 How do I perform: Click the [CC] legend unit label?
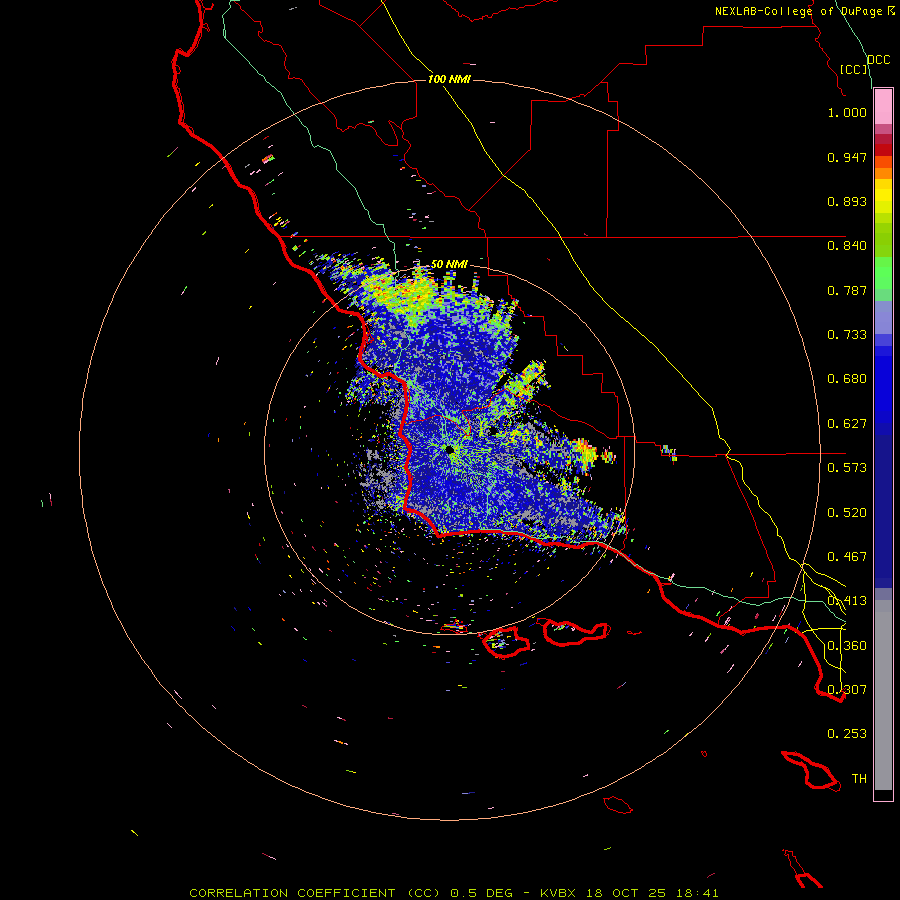point(854,69)
